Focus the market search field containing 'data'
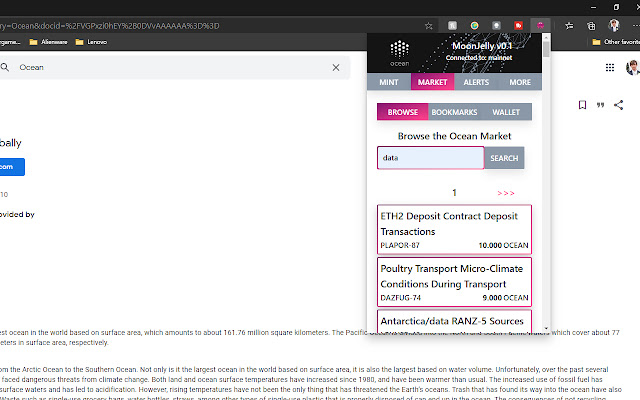The height and width of the screenshot is (400, 640). click(x=431, y=158)
